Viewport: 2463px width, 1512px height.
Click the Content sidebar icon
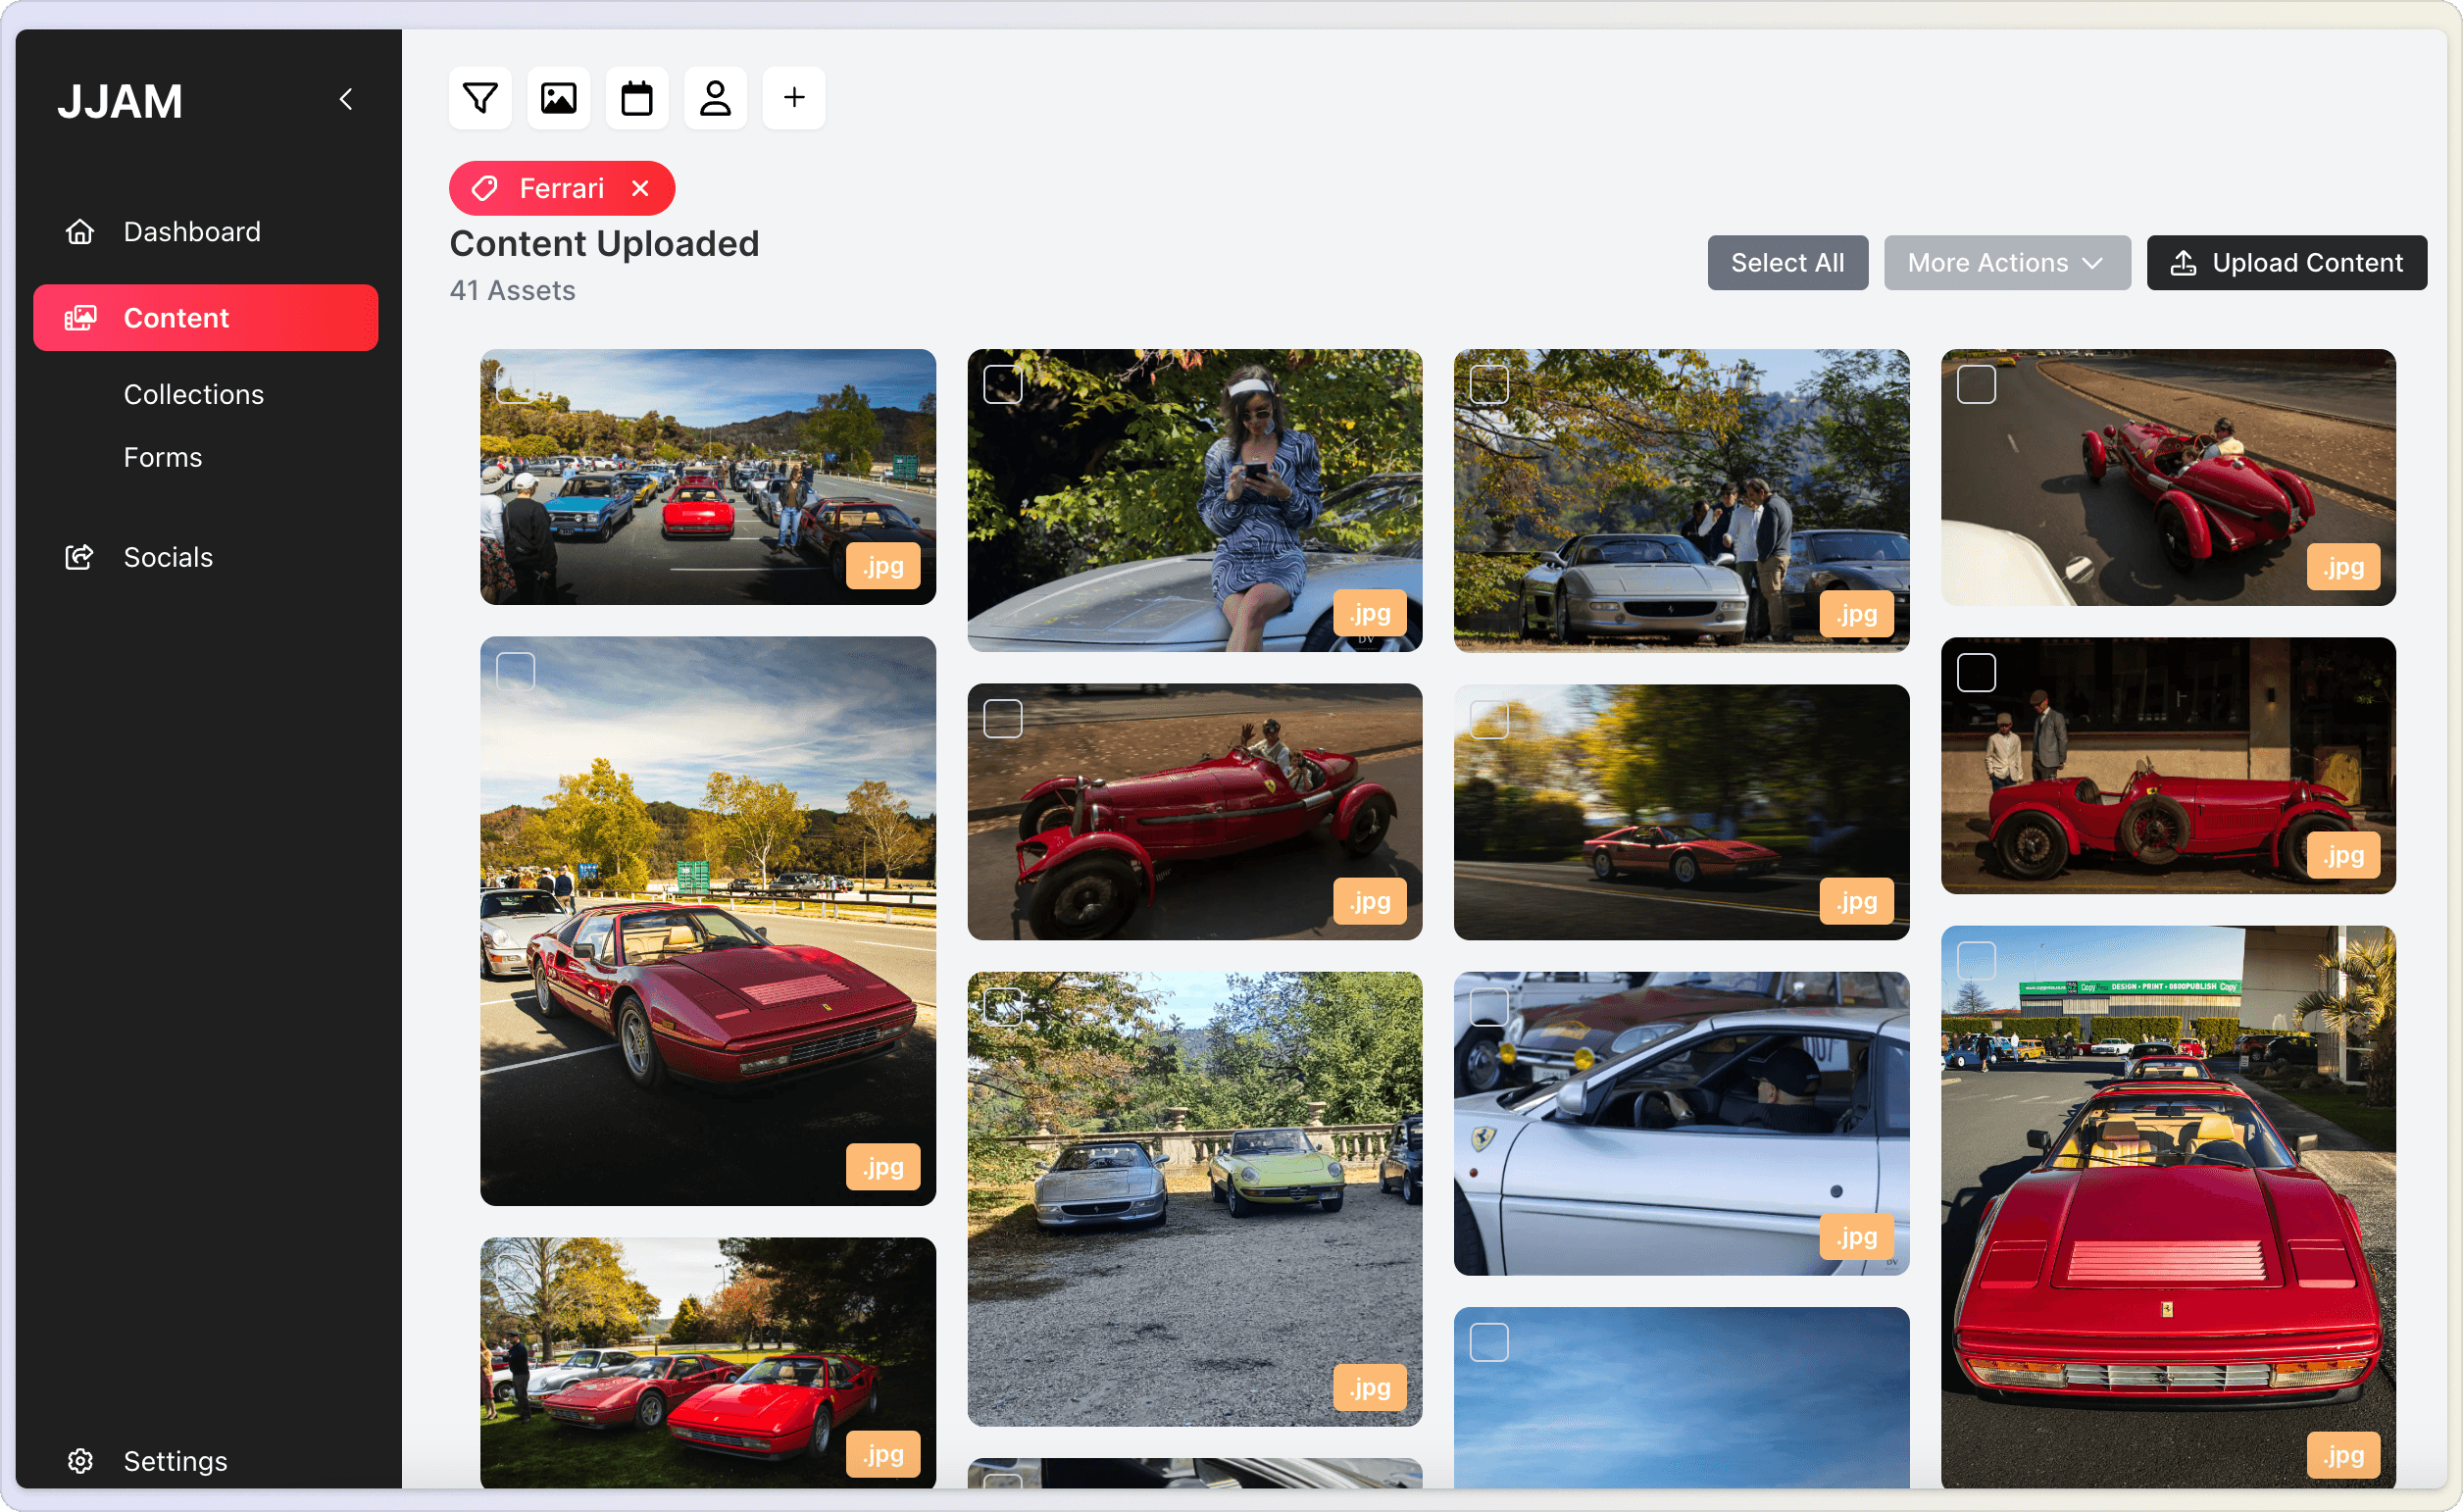click(77, 317)
